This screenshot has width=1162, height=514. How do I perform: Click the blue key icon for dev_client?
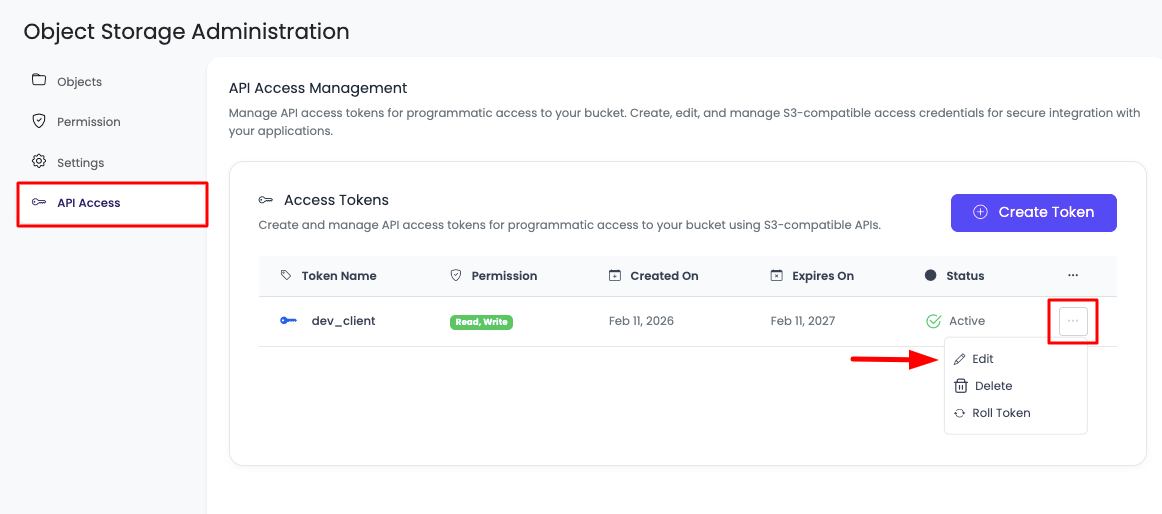tap(288, 321)
